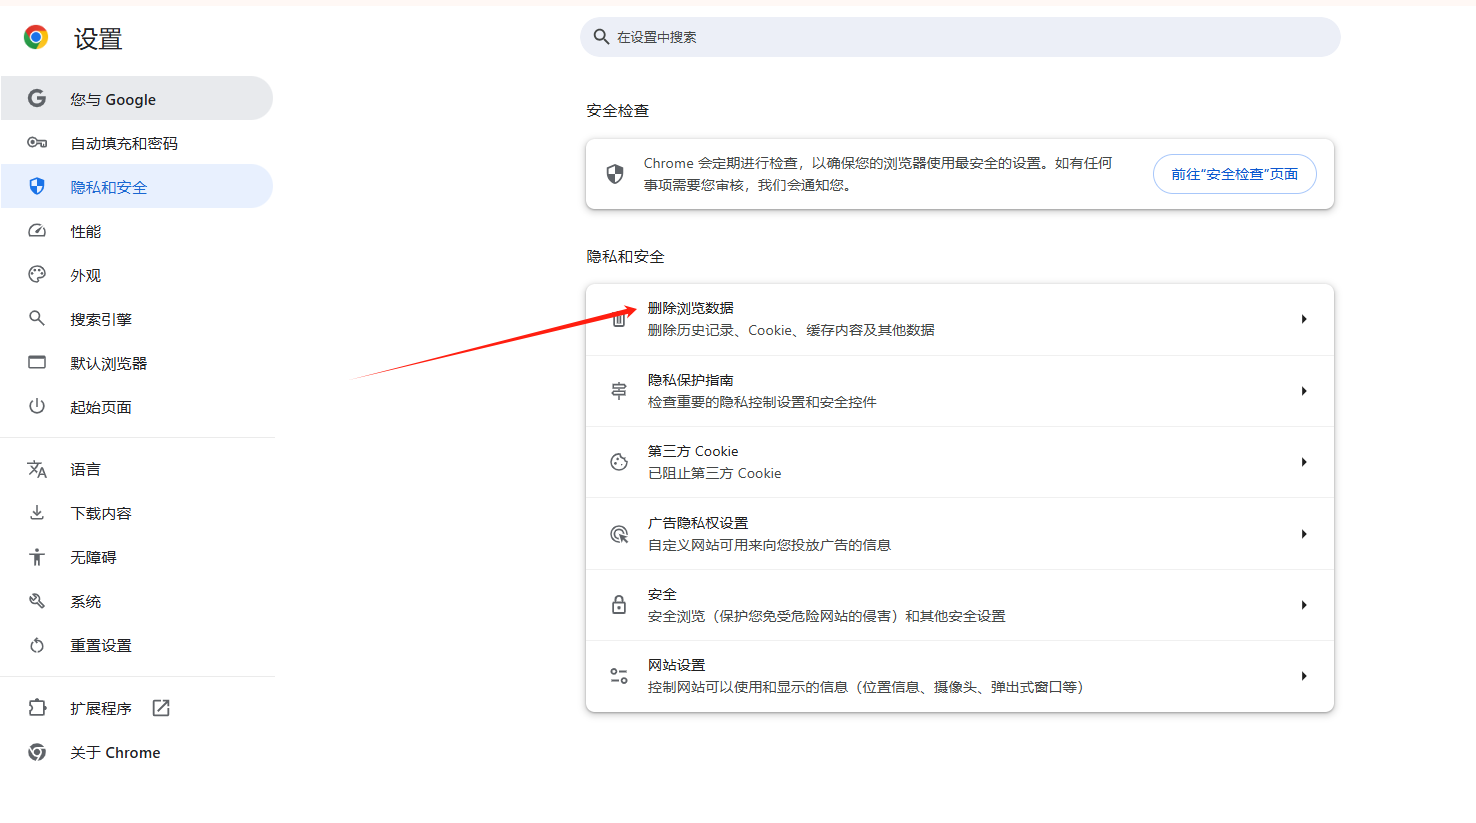1476x823 pixels.
Task: Click the reset icon for 重置设置
Action: point(37,645)
